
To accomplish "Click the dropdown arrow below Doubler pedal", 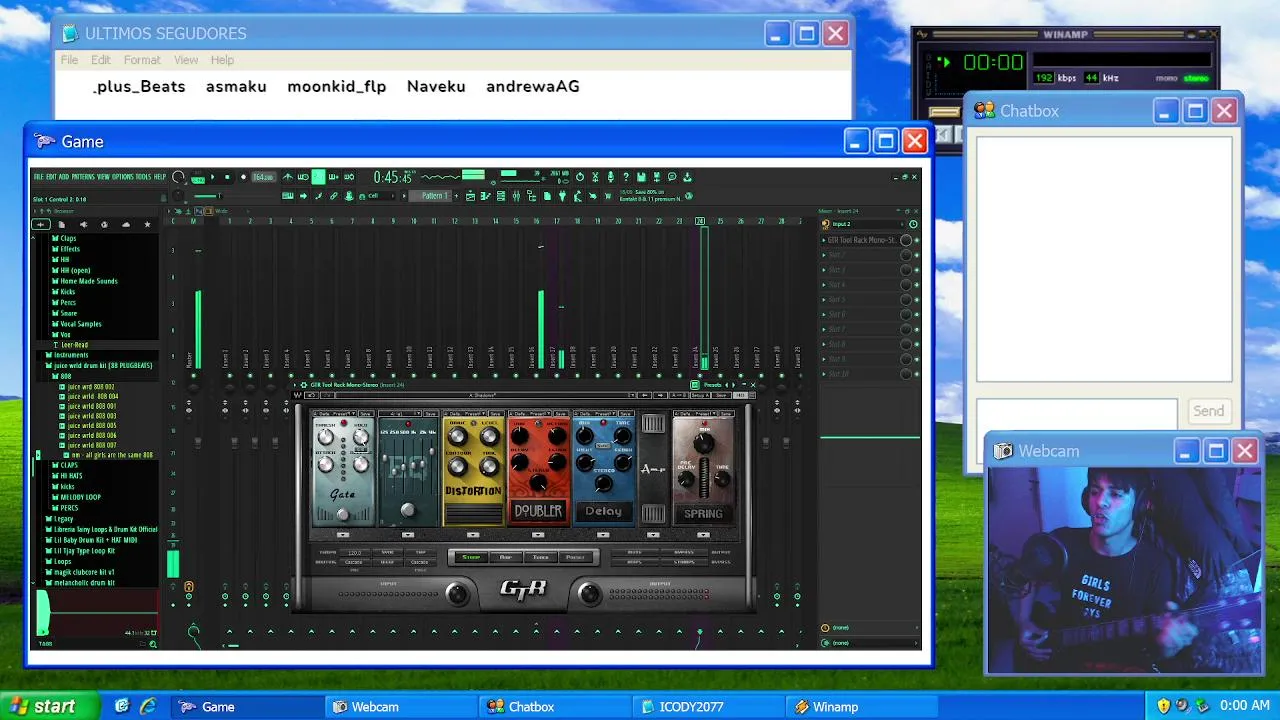I will (538, 534).
